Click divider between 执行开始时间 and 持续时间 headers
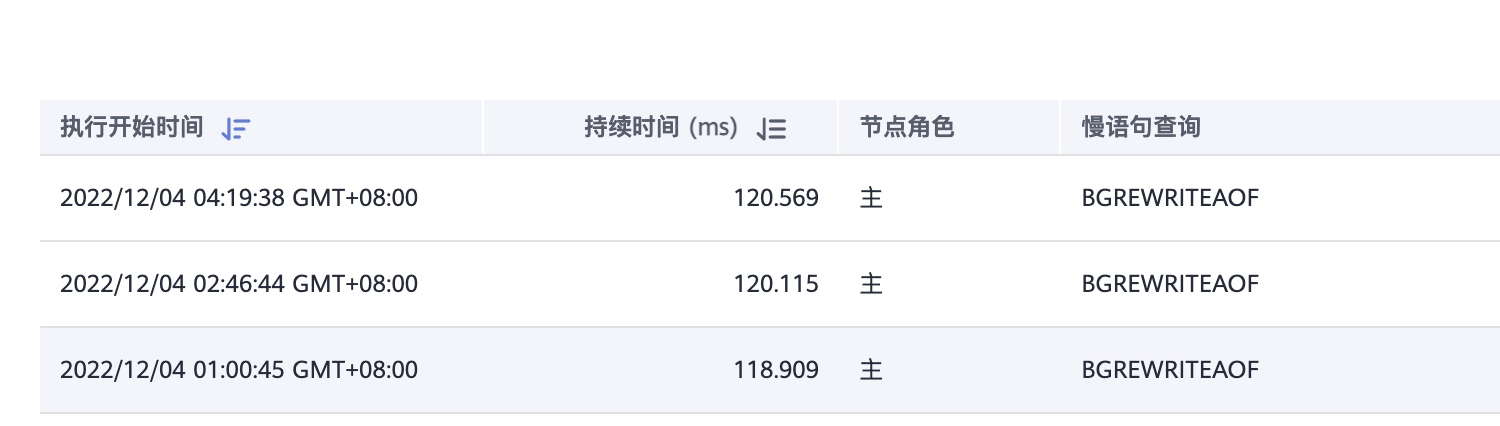Image resolution: width=1500 pixels, height=426 pixels. coord(483,127)
